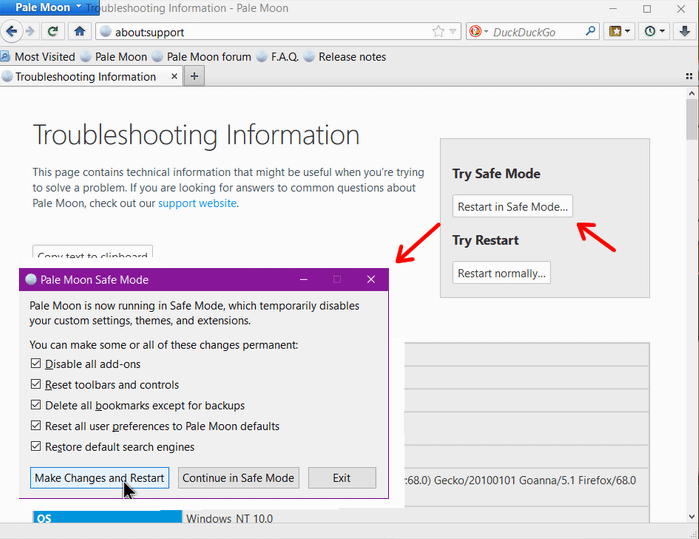Open the Most Visited bookmarks folder
This screenshot has width=699, height=539.
(x=38, y=57)
